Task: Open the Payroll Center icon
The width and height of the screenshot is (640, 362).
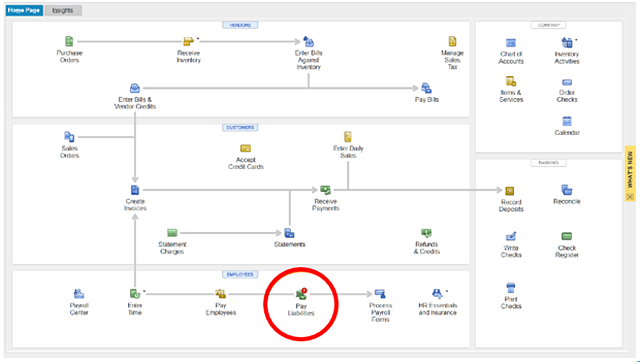Action: 79,294
